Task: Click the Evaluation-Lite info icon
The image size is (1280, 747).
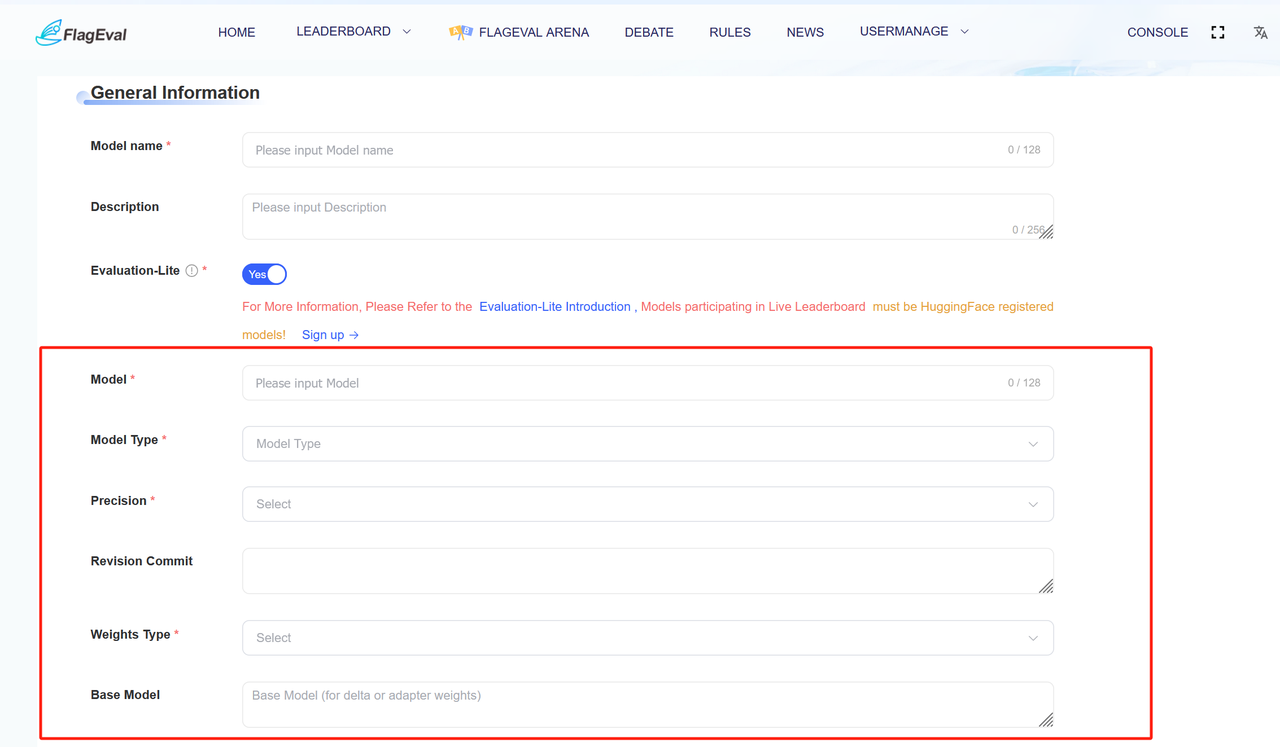Action: [192, 271]
